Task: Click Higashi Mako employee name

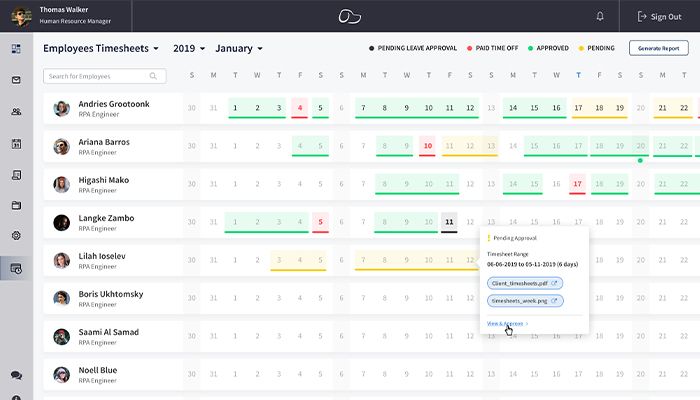Action: coord(104,180)
